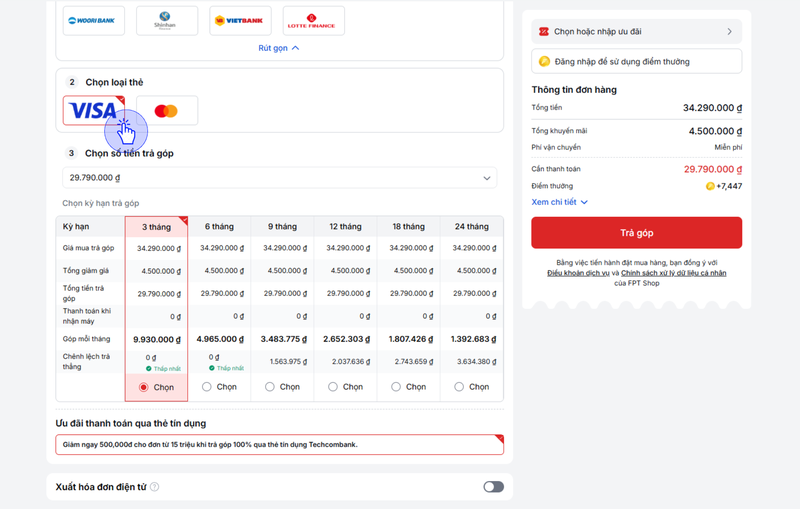Click the Góp mỗi tháng row label
Viewport: 800px width, 509px height.
(86, 339)
